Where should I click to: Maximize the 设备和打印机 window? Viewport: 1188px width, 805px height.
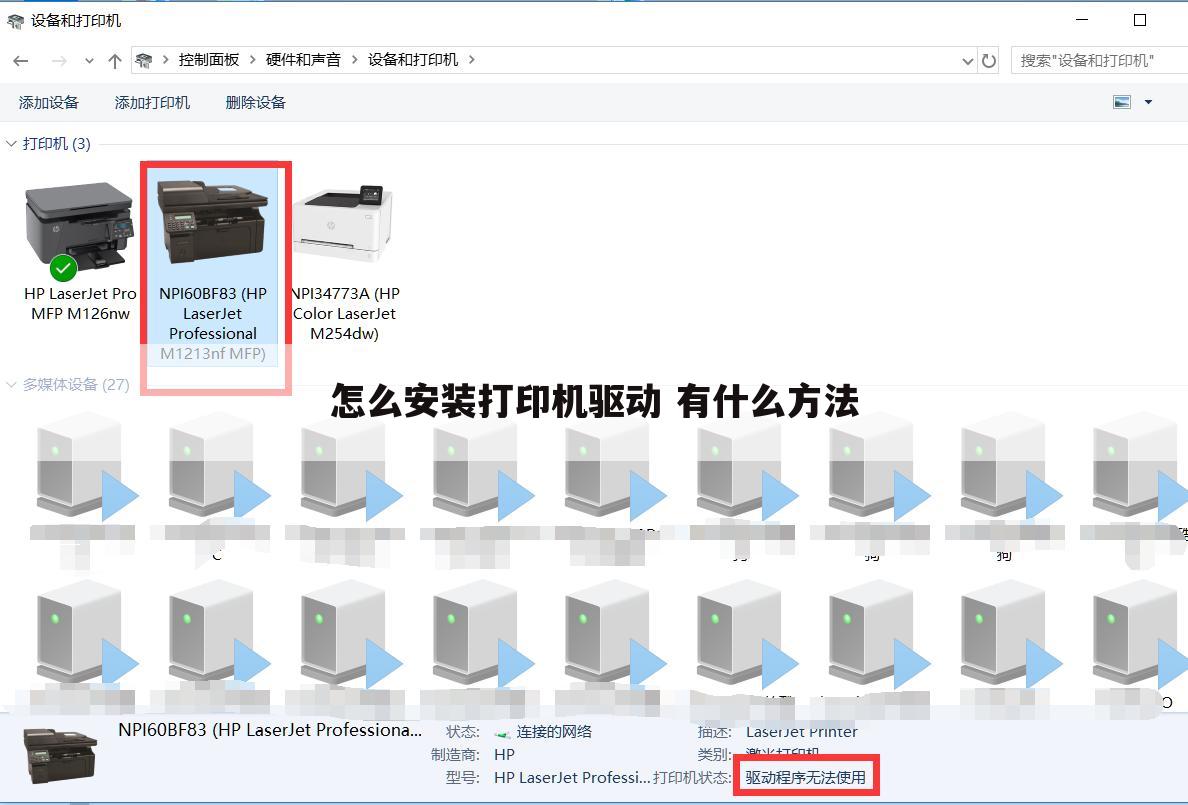(1140, 20)
